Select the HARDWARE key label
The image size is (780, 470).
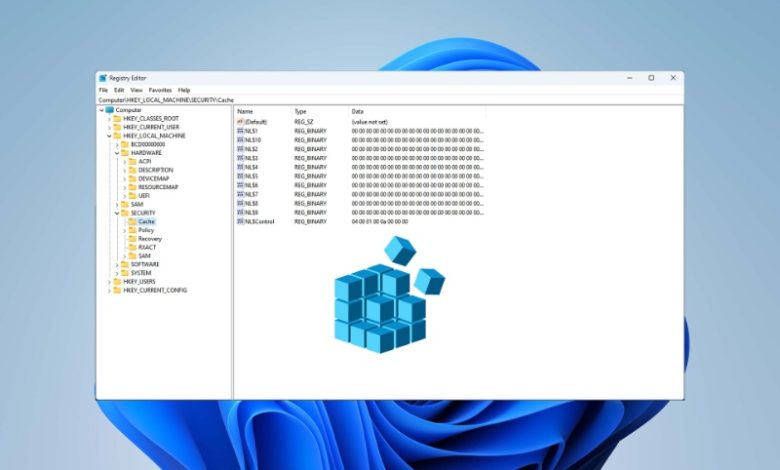[x=146, y=153]
